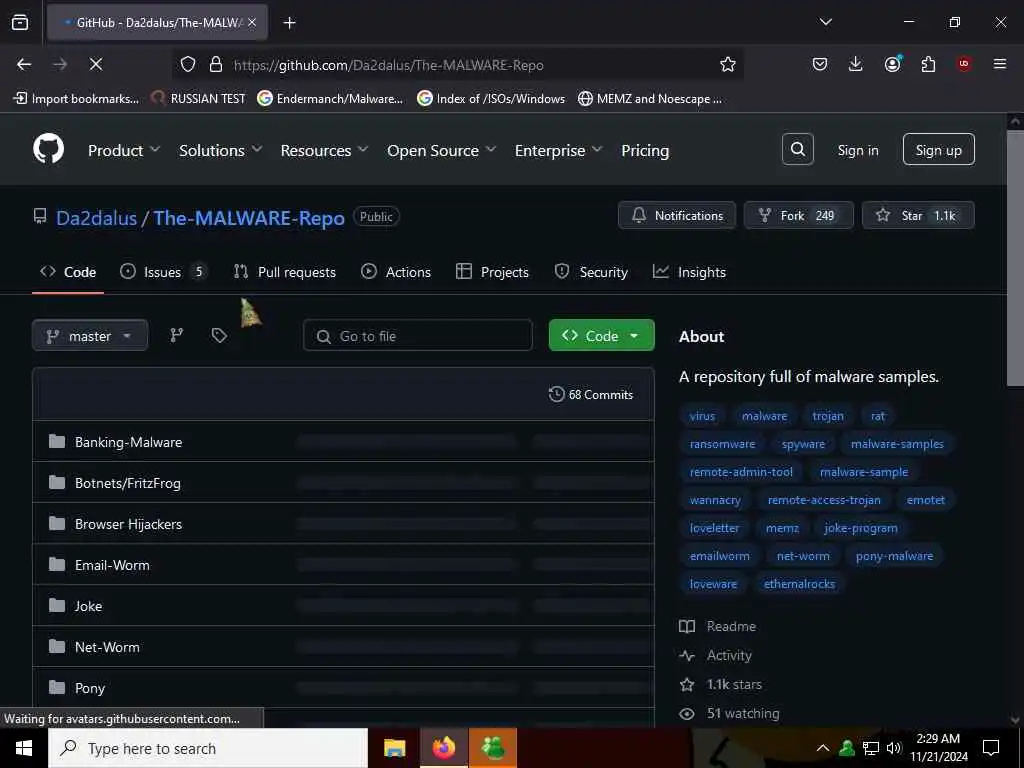Click the tracking protection shield in address bar
The image size is (1024, 768).
188,65
